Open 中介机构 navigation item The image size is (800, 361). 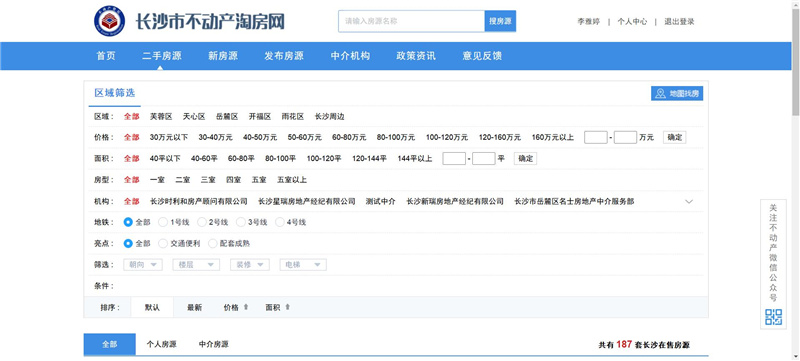(350, 56)
